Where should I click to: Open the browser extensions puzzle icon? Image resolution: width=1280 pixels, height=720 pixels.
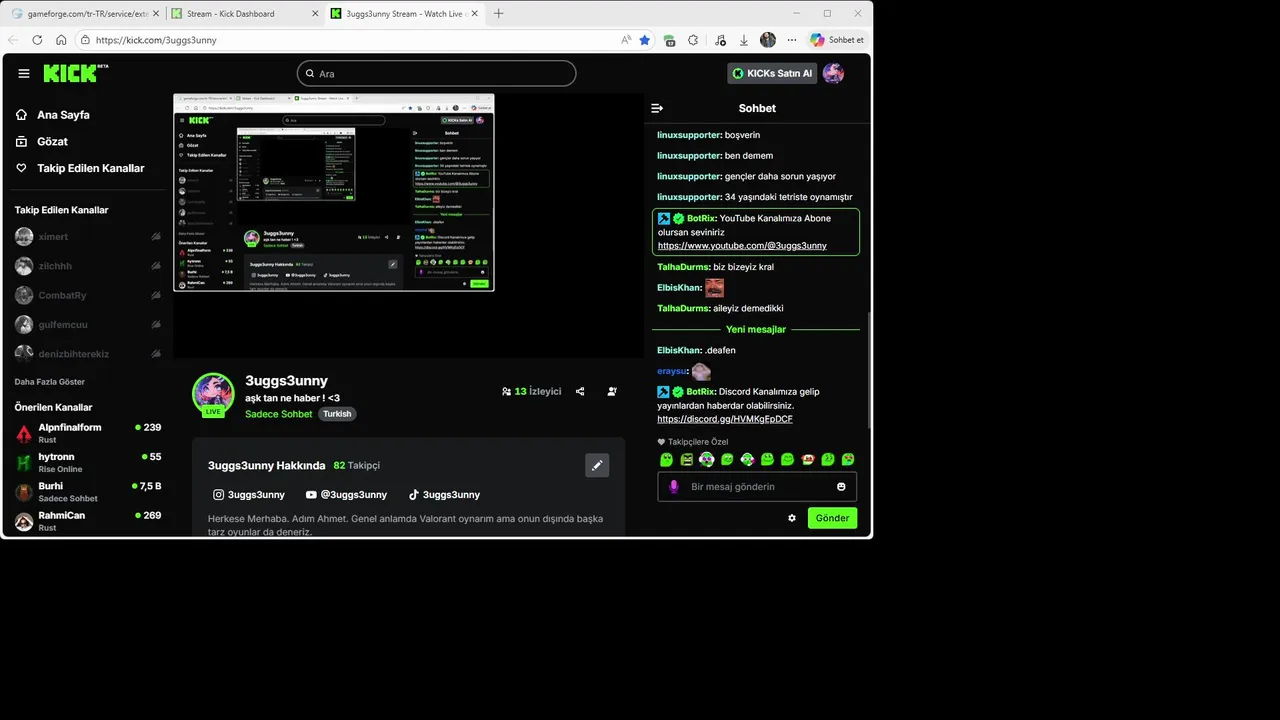tap(693, 40)
